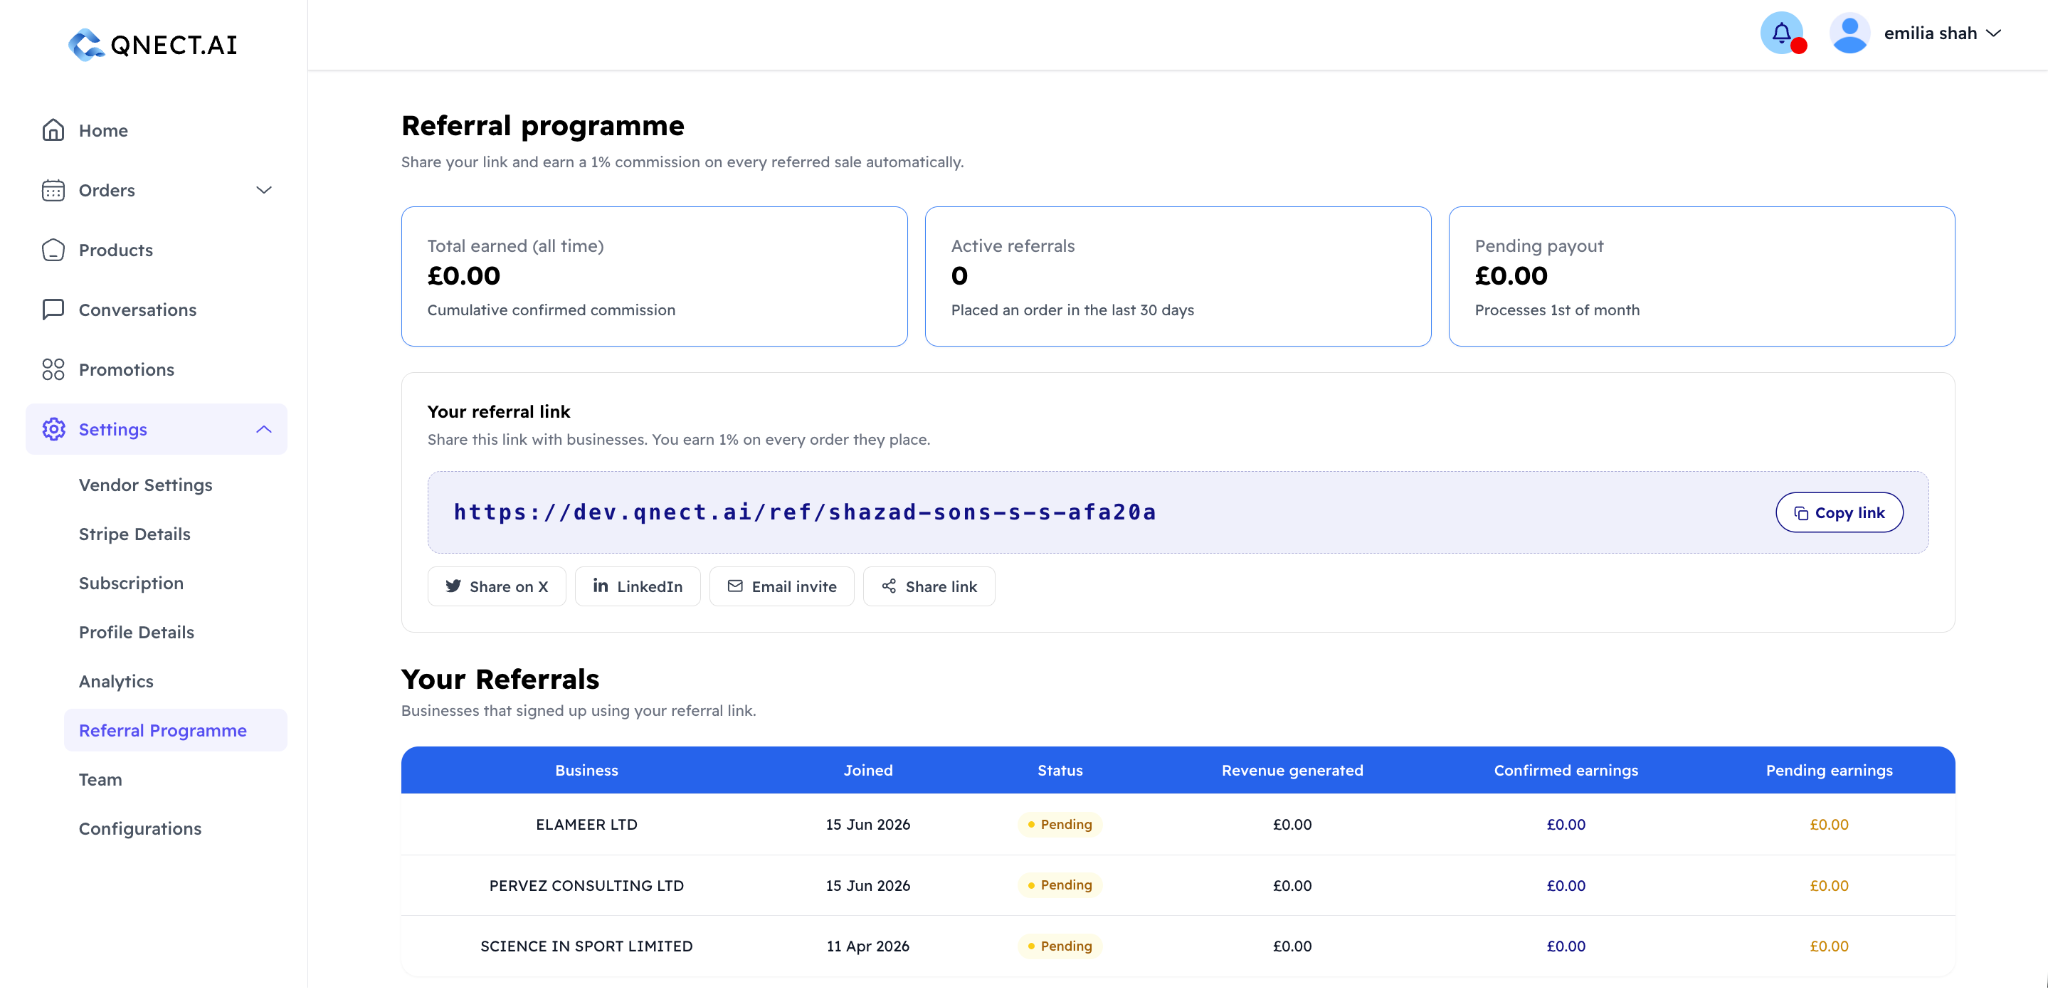This screenshot has width=2048, height=988.
Task: Select Referral Programme in sidebar
Action: pyautogui.click(x=175, y=730)
